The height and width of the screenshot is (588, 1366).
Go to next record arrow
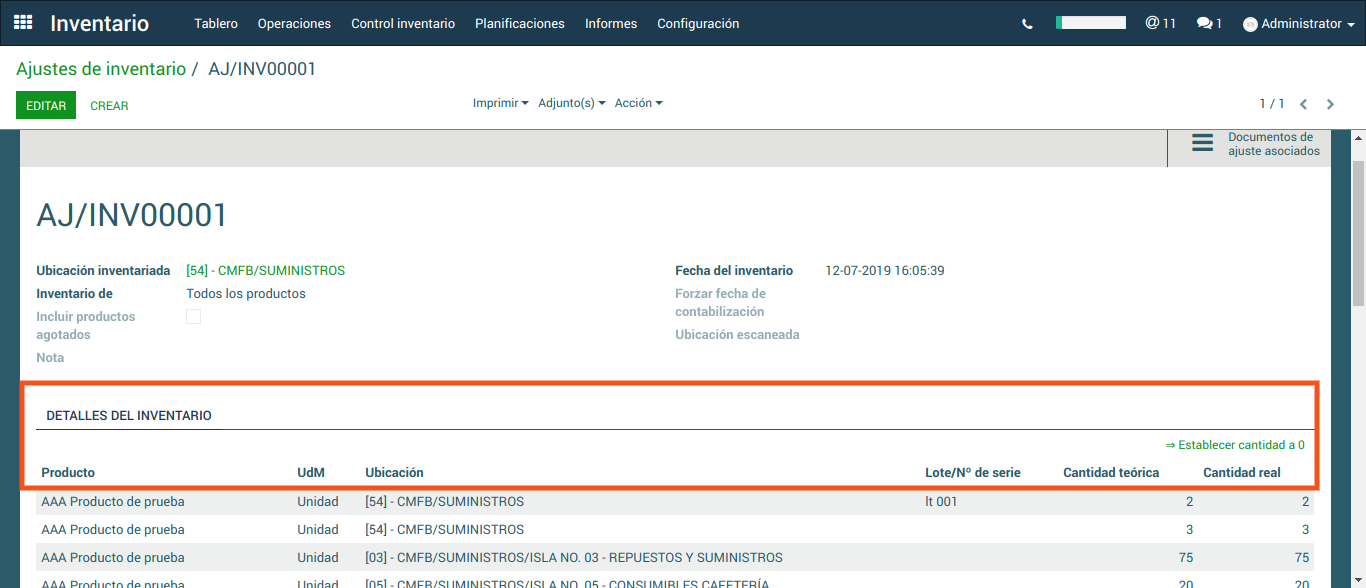pyautogui.click(x=1330, y=104)
